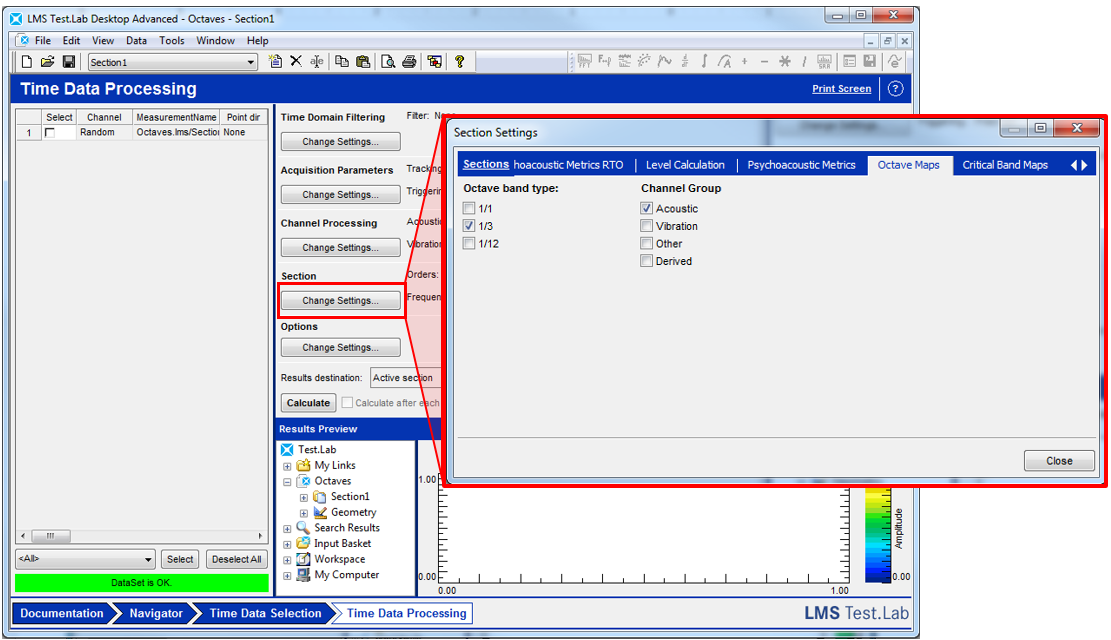
Task: Delete with the X toolbar icon
Action: tap(296, 62)
